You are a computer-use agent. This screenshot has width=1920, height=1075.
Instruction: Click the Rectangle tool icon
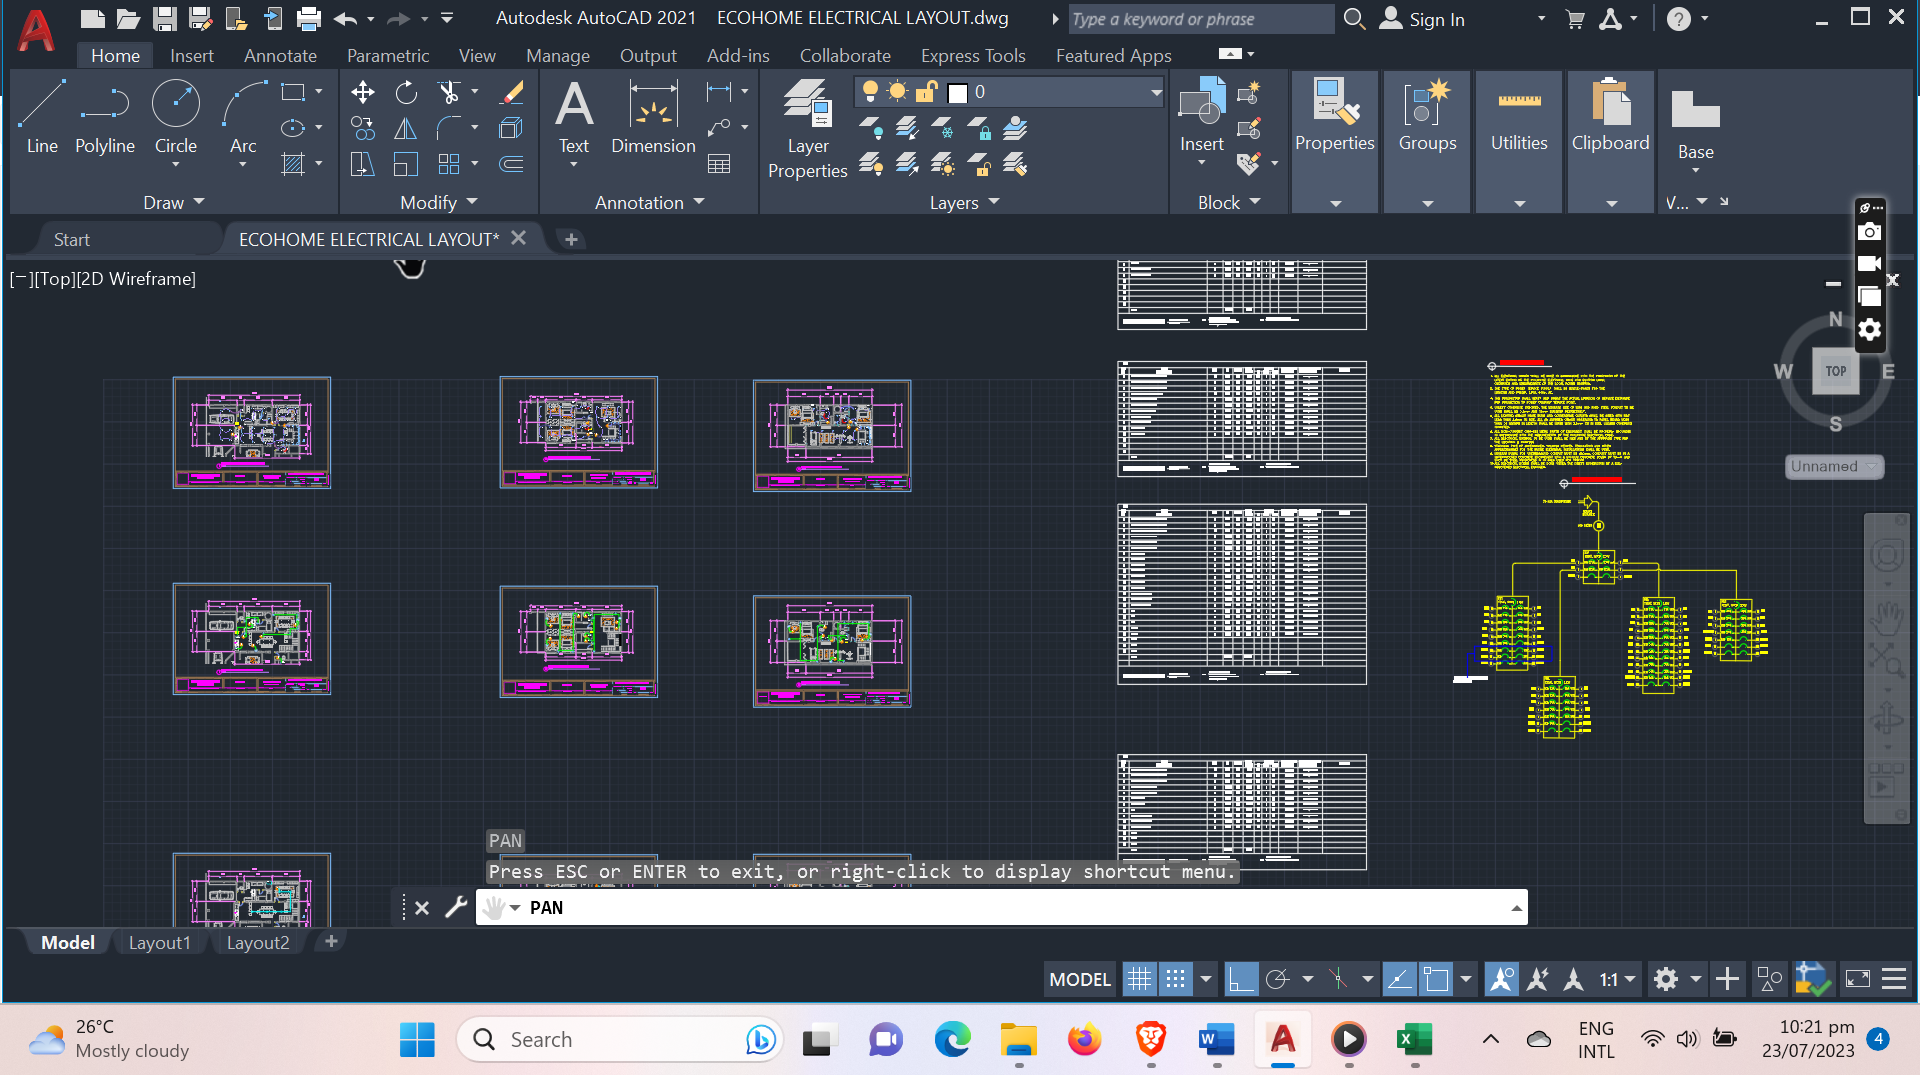click(x=293, y=93)
